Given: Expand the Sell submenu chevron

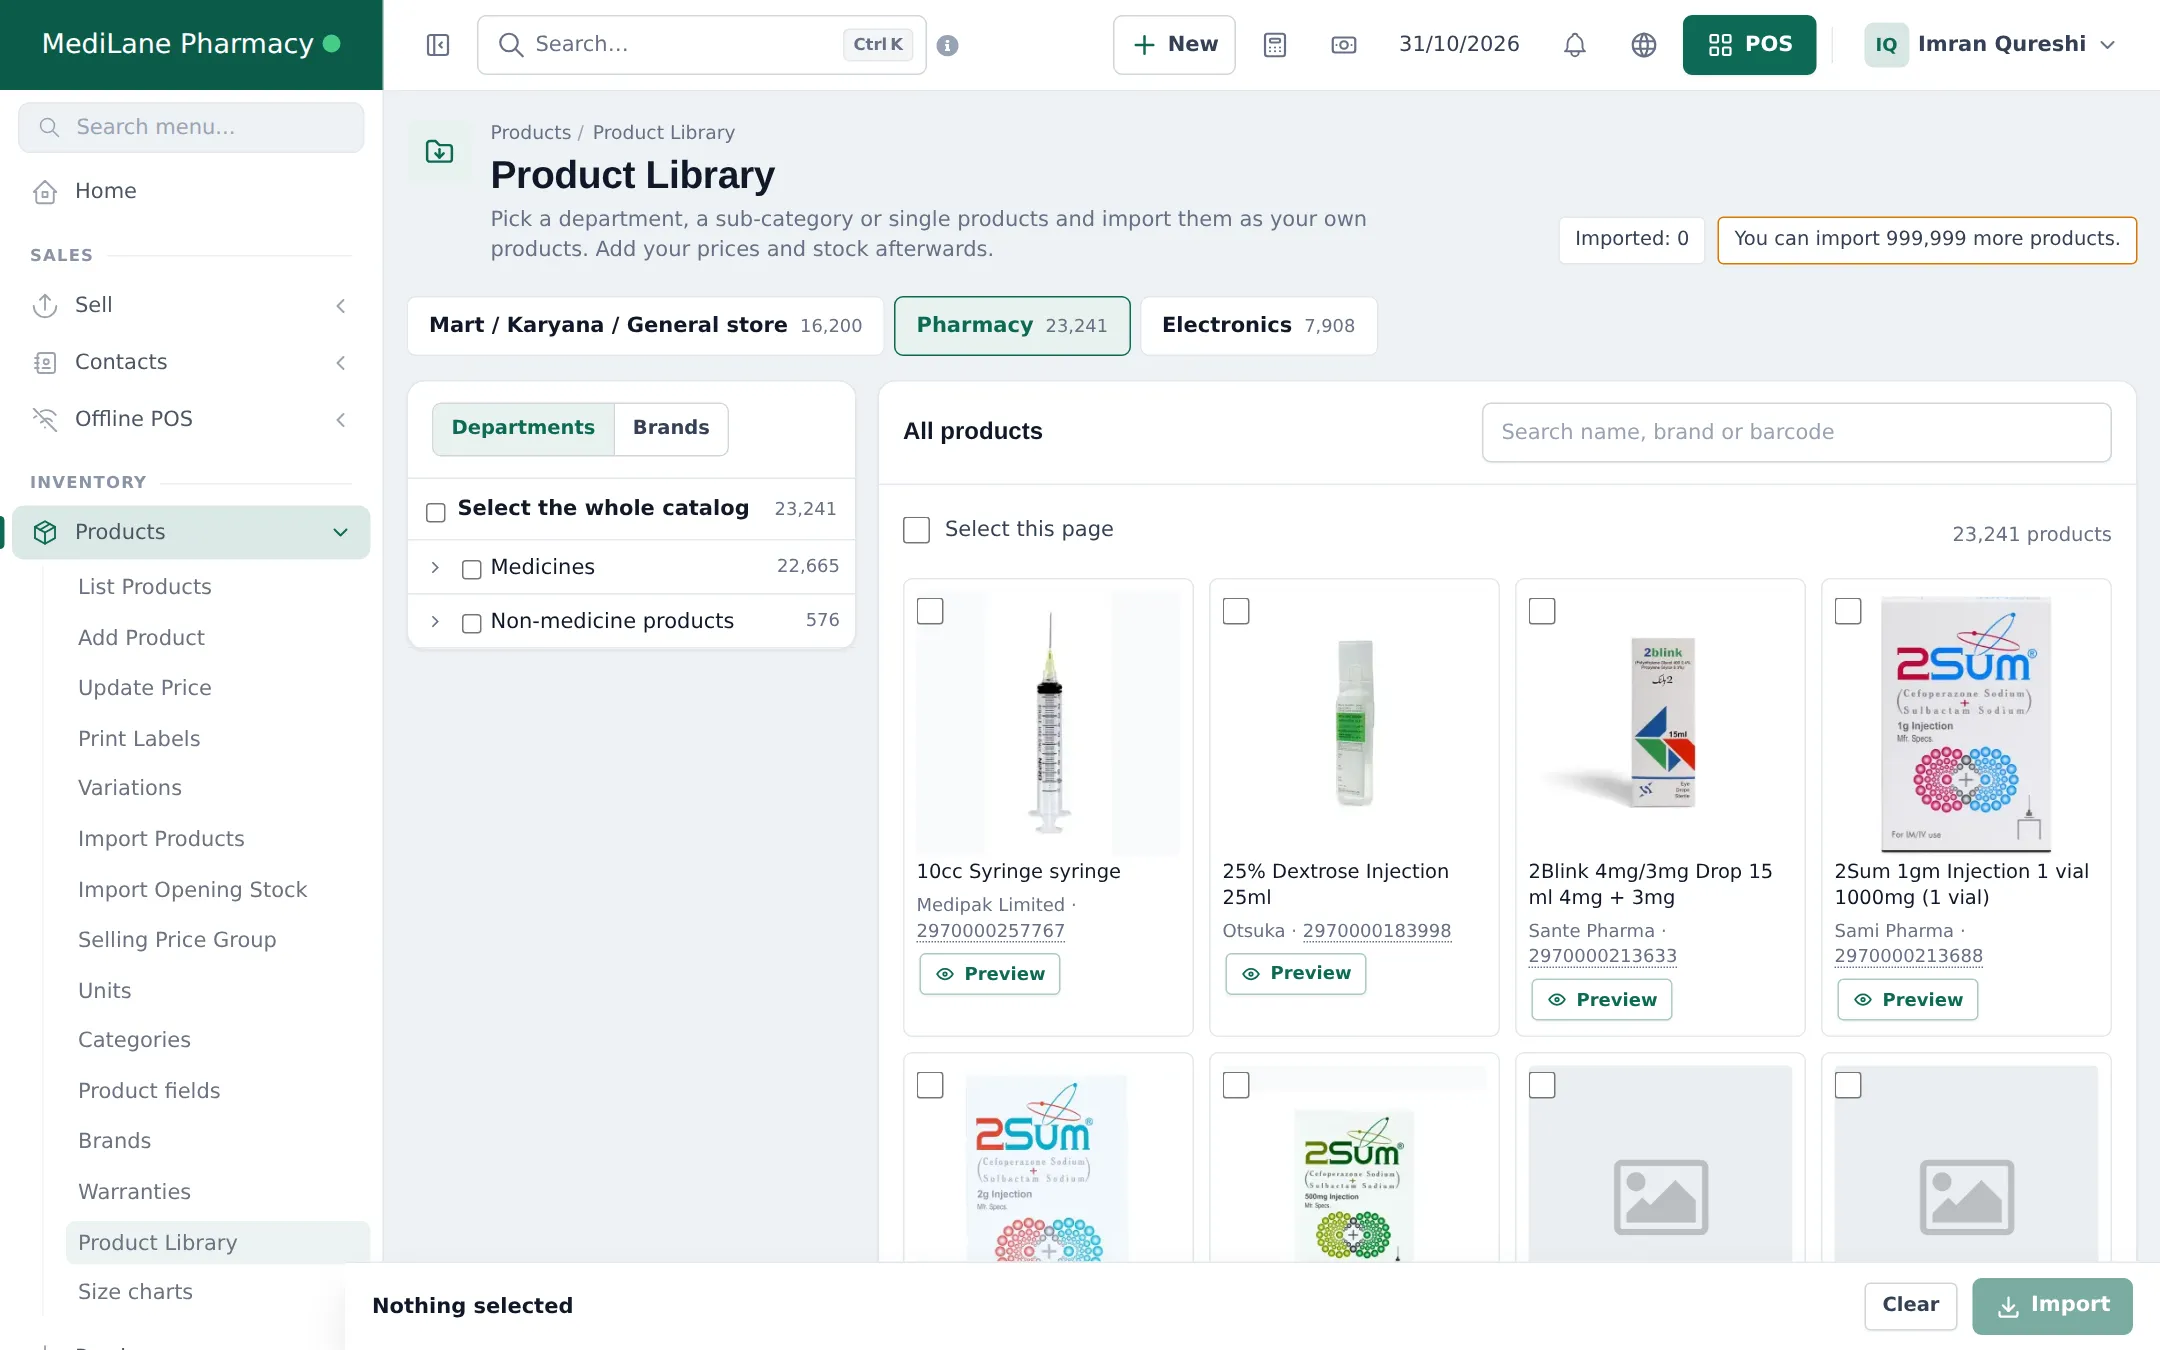Looking at the screenshot, I should pos(341,306).
